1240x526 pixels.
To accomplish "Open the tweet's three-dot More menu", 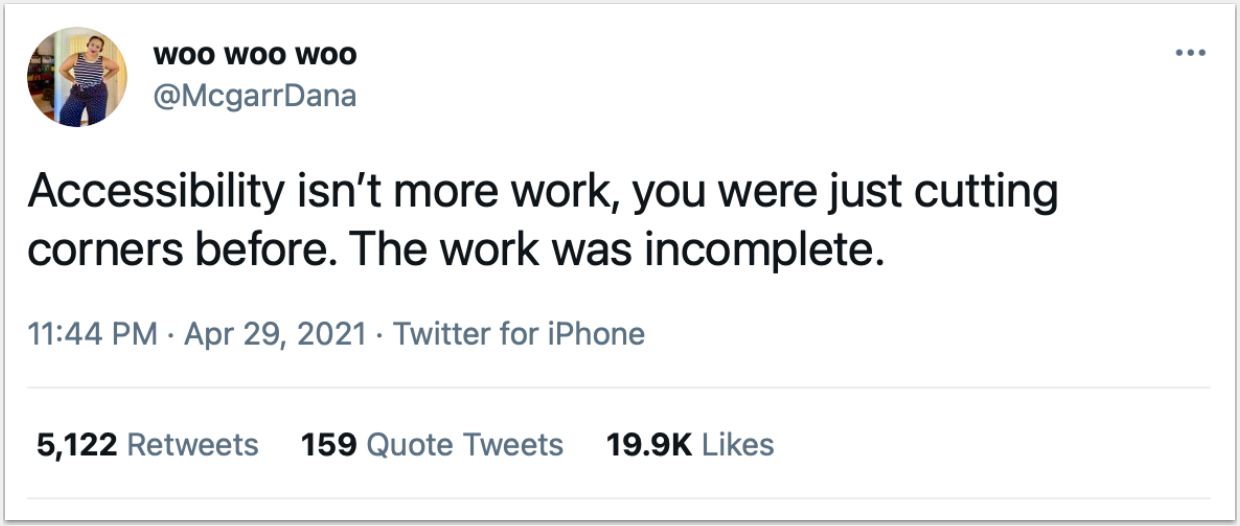I will [1190, 53].
